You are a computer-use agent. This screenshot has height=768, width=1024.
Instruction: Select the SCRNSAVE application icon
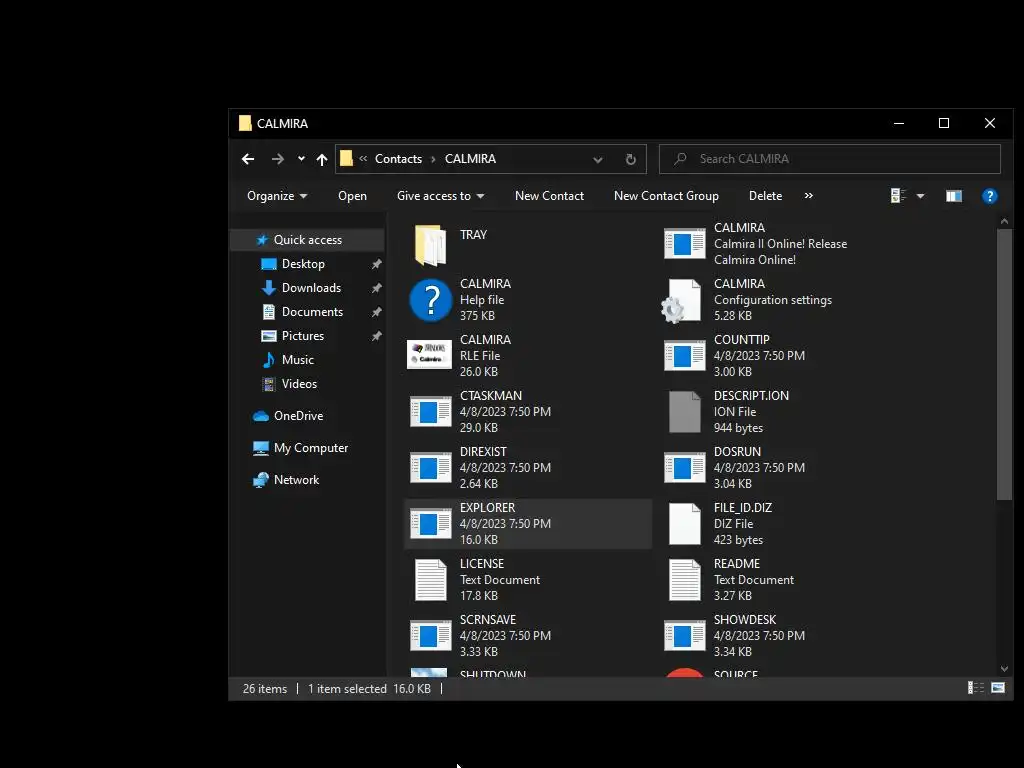430,636
